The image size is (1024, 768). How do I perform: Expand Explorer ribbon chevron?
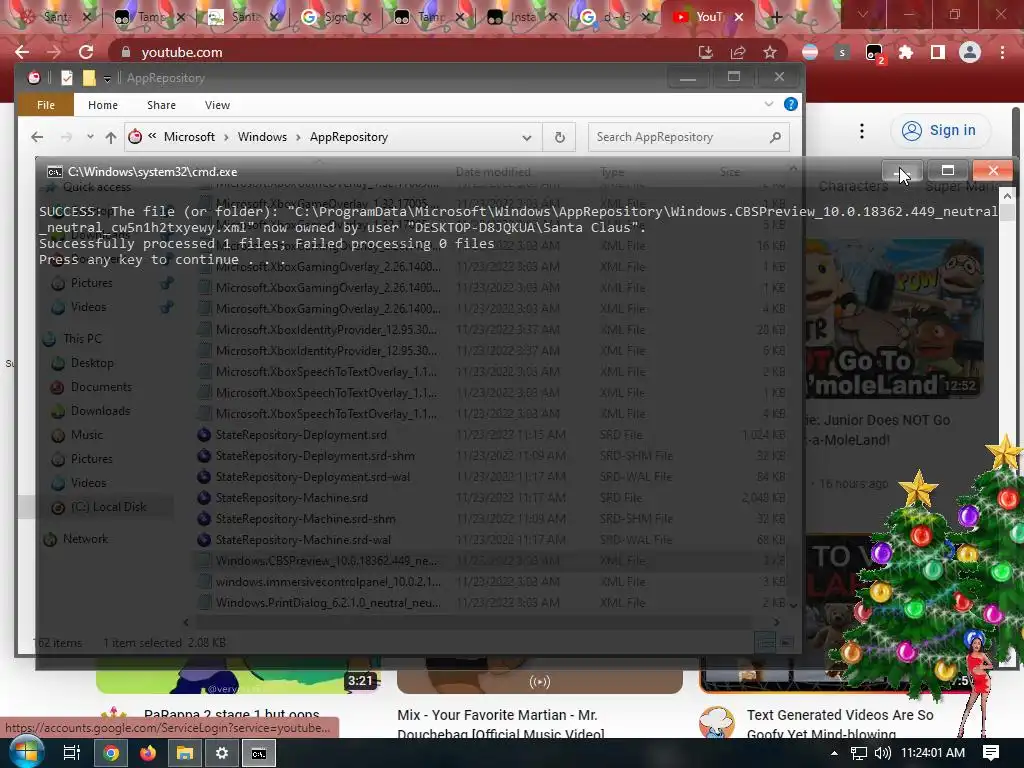769,104
